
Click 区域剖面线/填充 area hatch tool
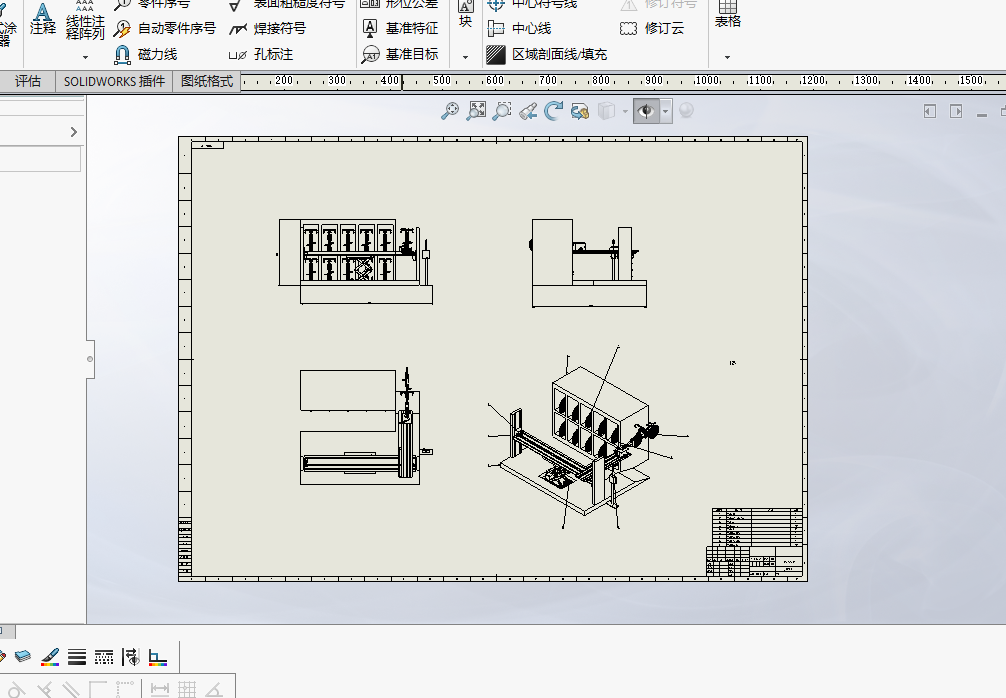pyautogui.click(x=547, y=55)
